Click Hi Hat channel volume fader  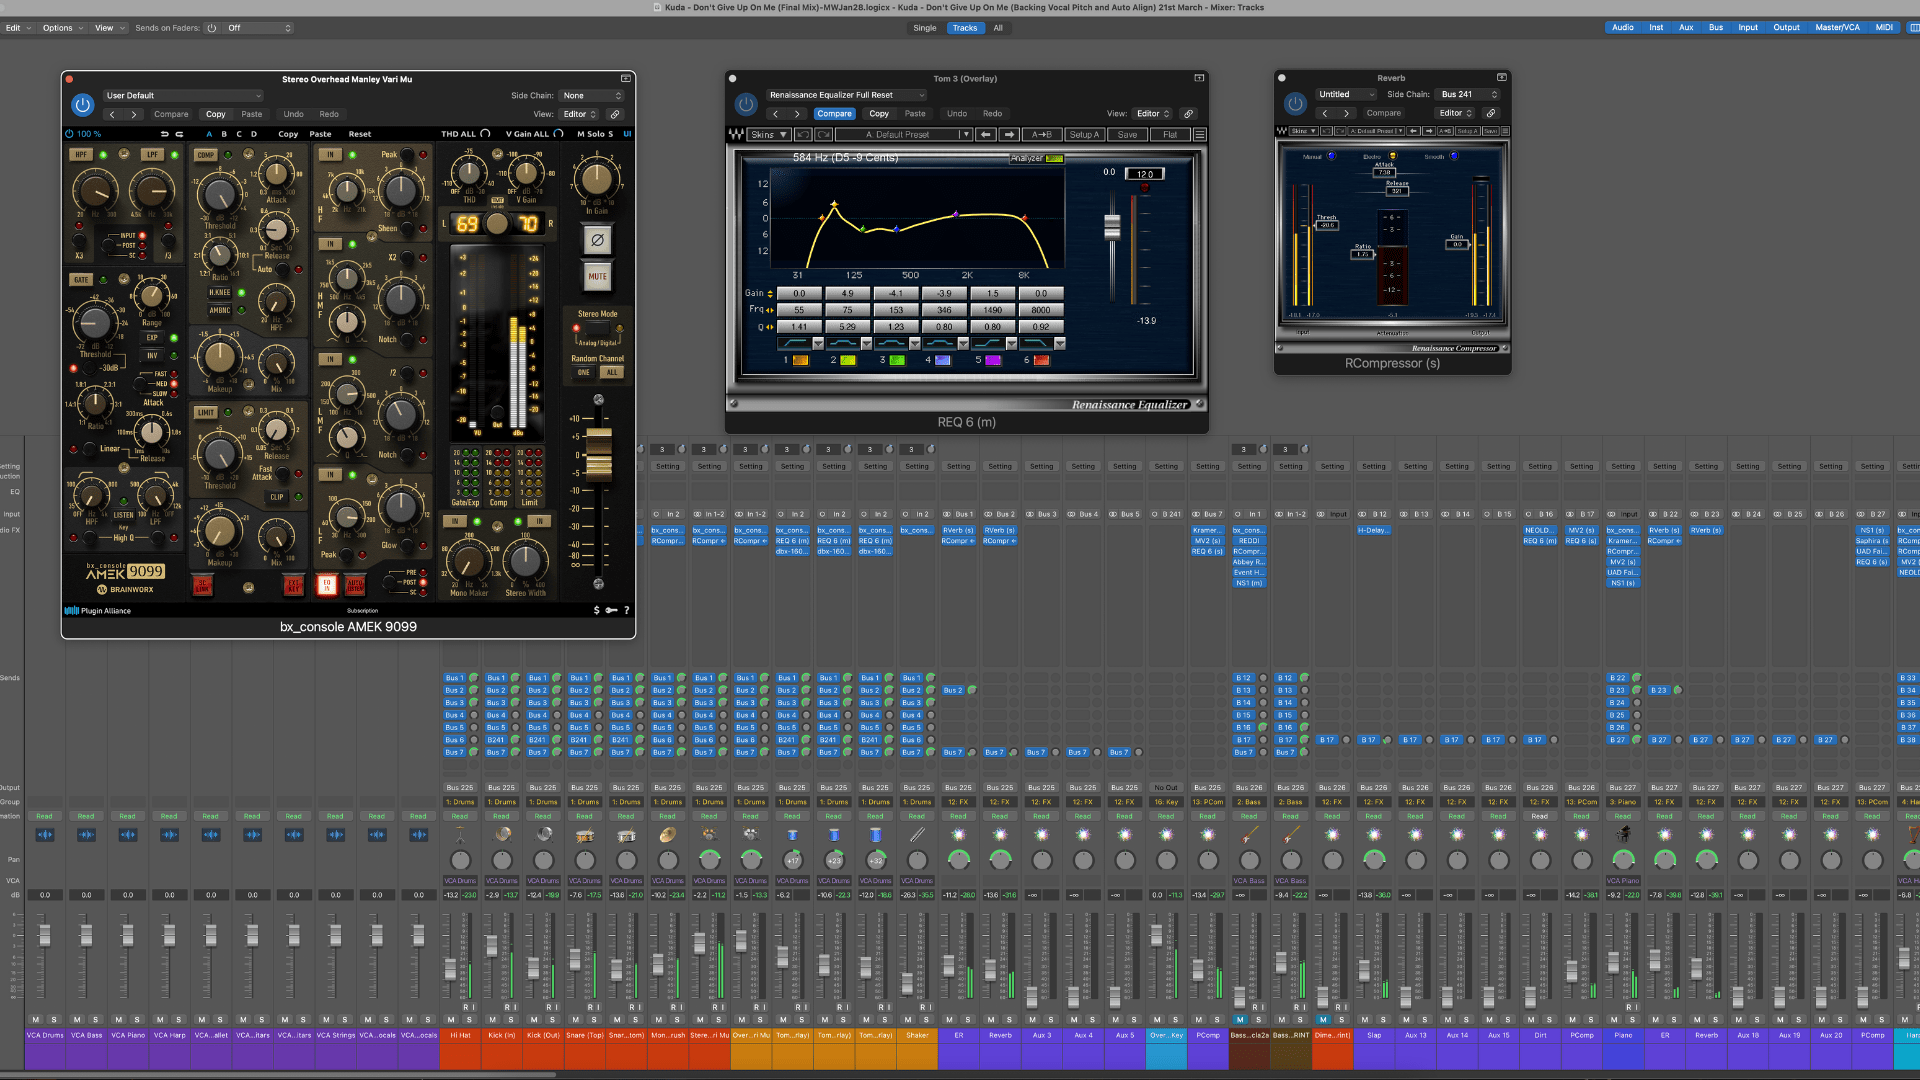click(x=450, y=969)
